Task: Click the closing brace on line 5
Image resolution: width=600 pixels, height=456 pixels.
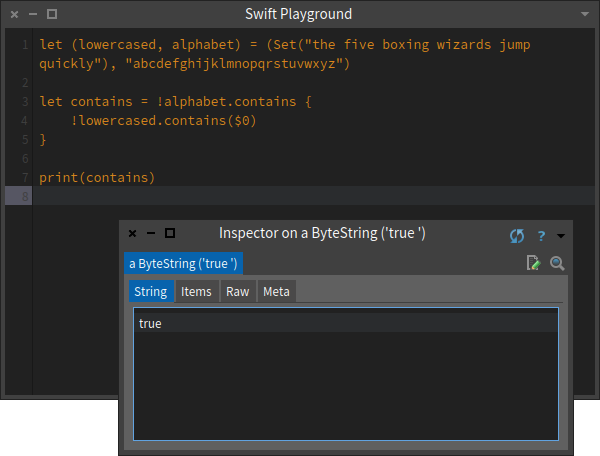Action: (42, 140)
